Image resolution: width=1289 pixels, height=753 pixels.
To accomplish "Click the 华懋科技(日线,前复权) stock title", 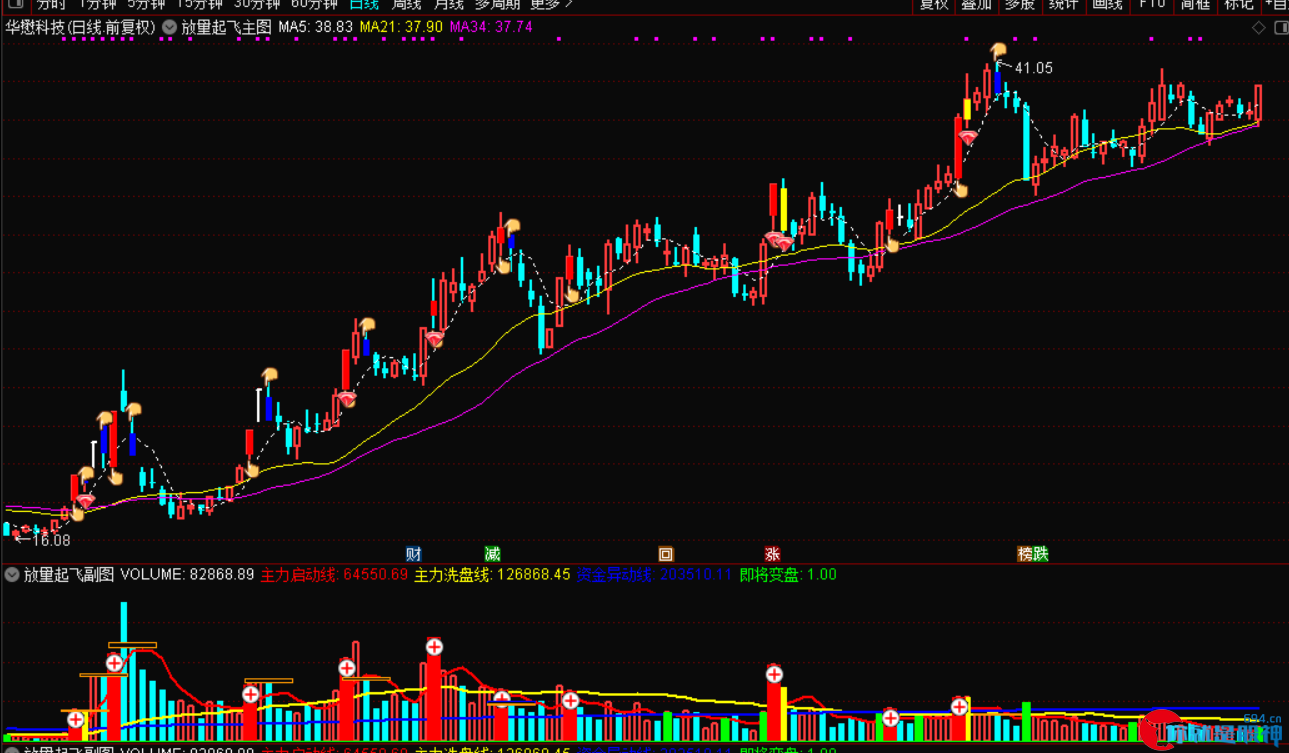I will (x=81, y=28).
